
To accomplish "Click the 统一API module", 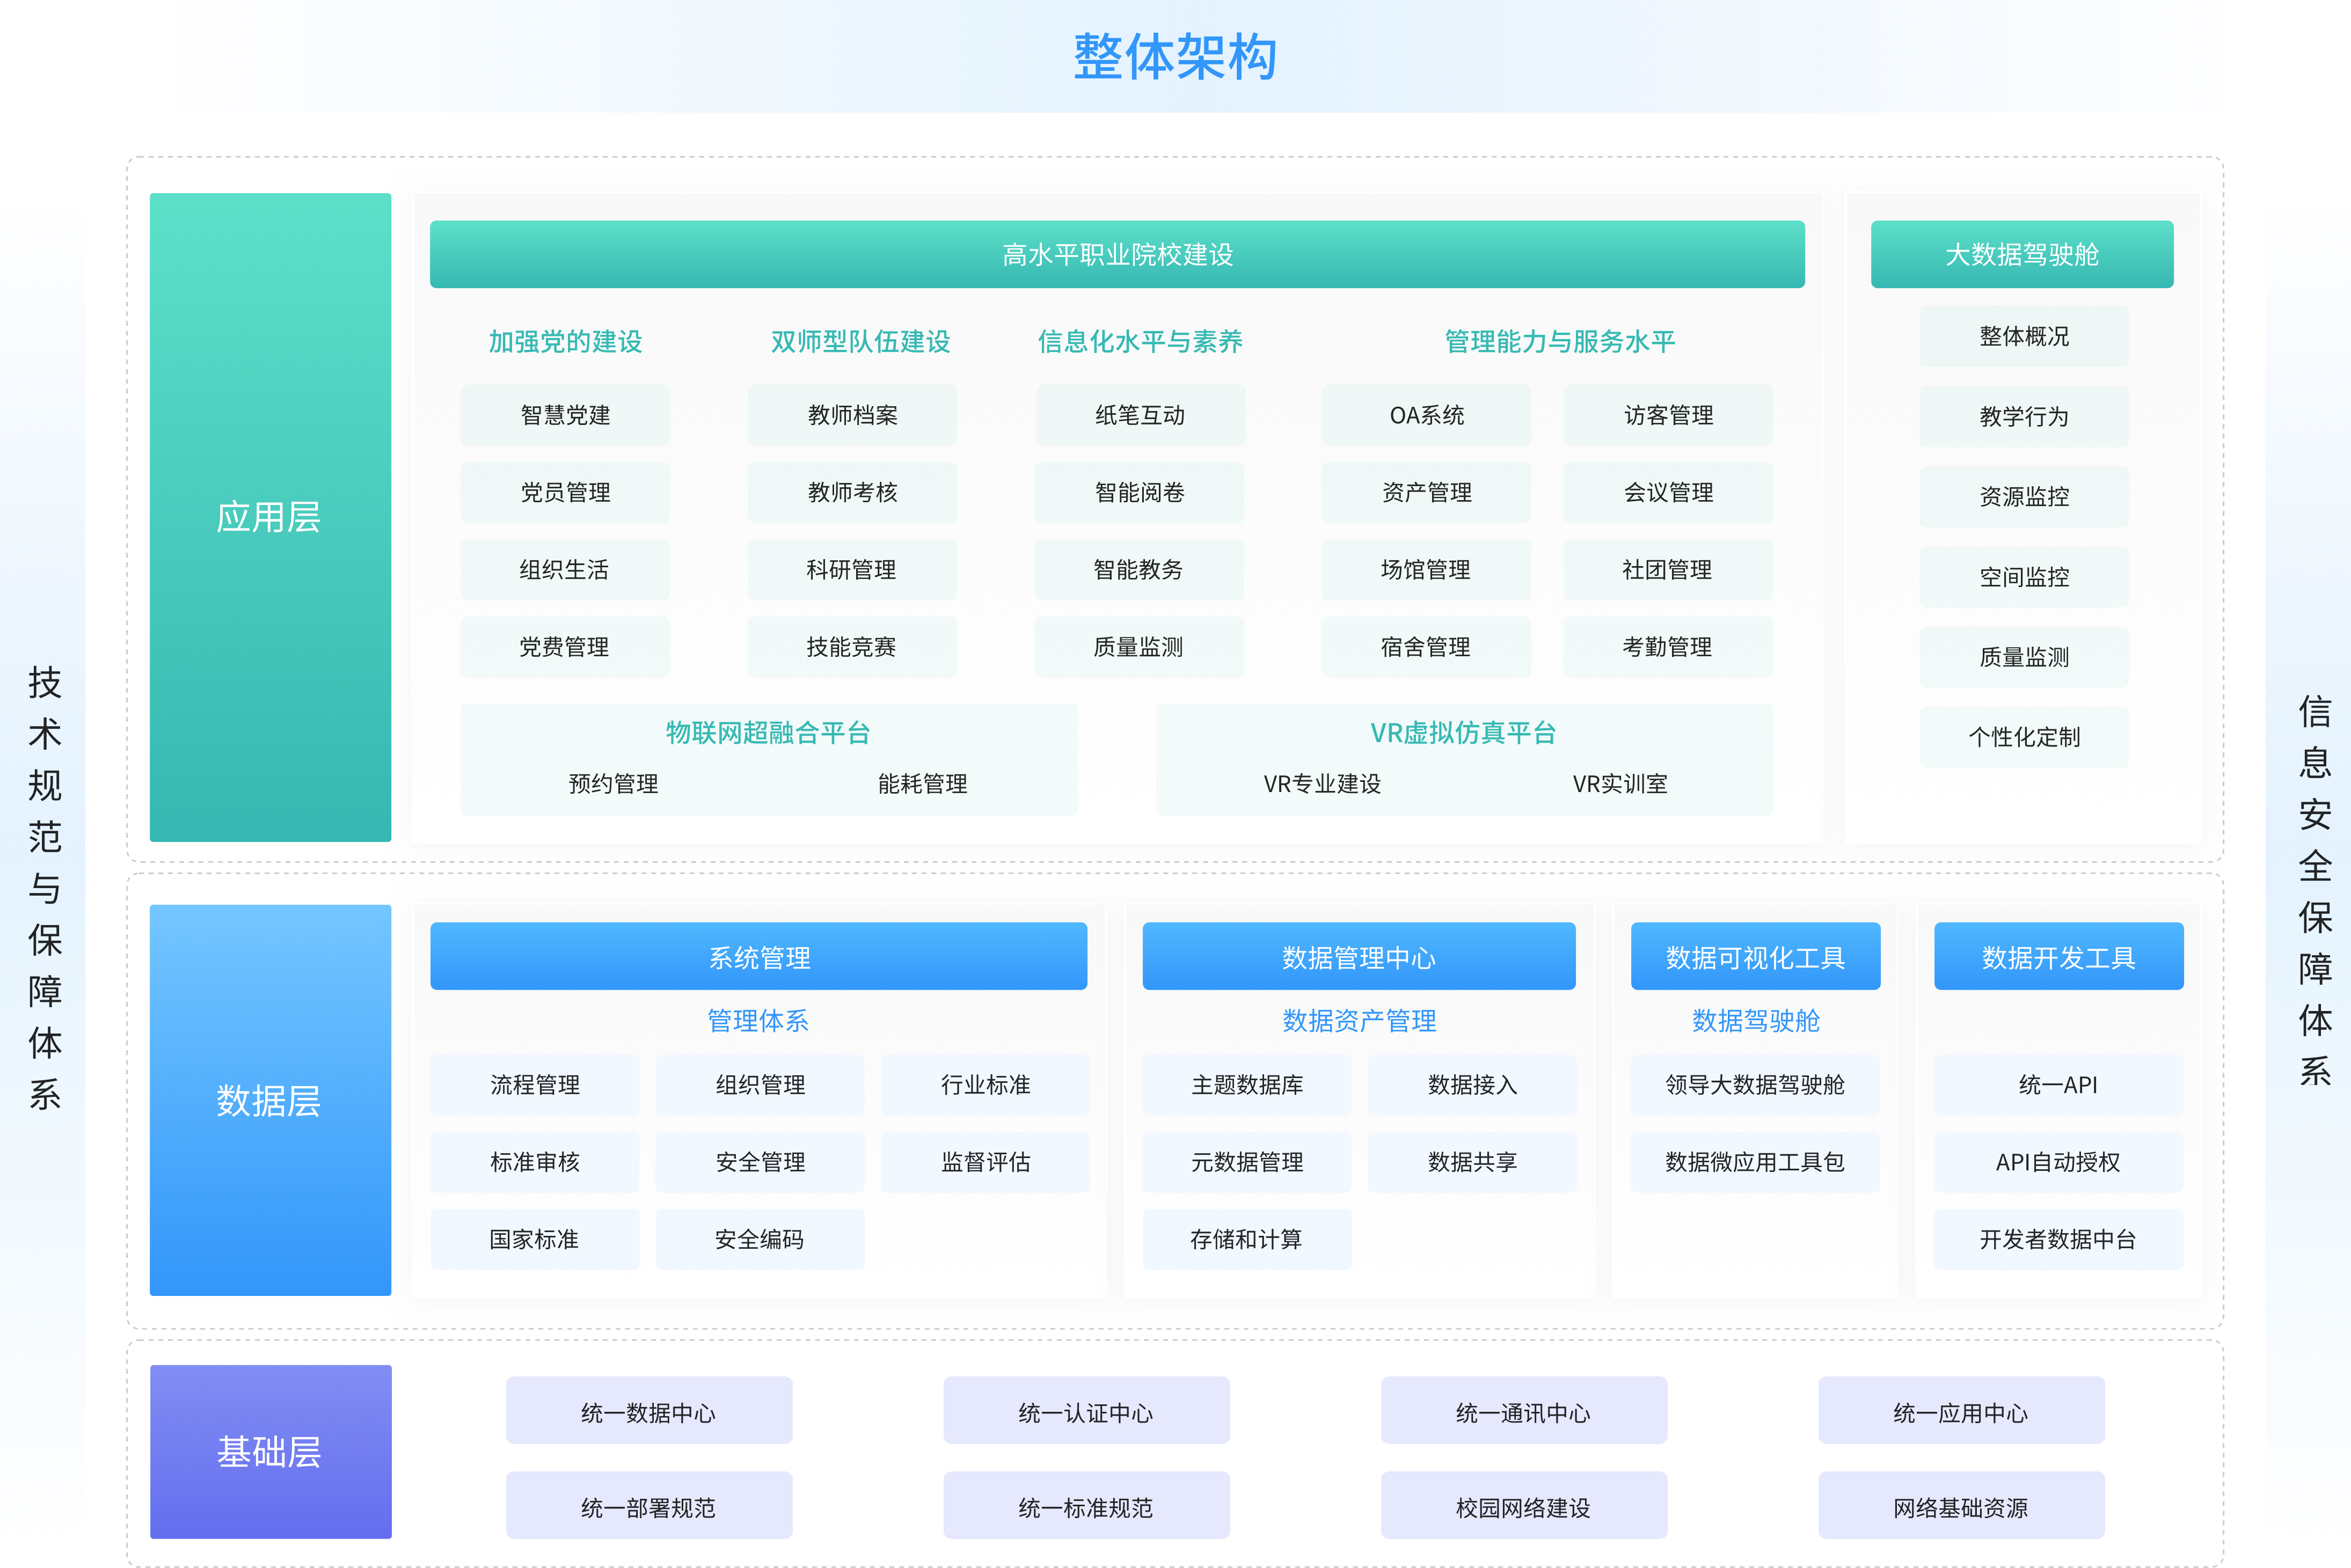I will (x=2058, y=1084).
